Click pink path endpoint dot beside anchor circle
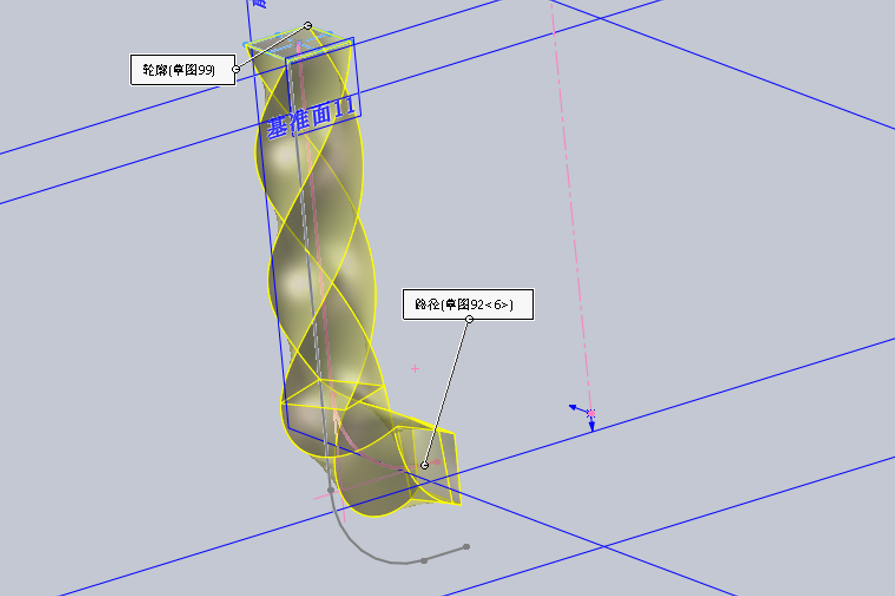The width and height of the screenshot is (895, 596). click(437, 462)
